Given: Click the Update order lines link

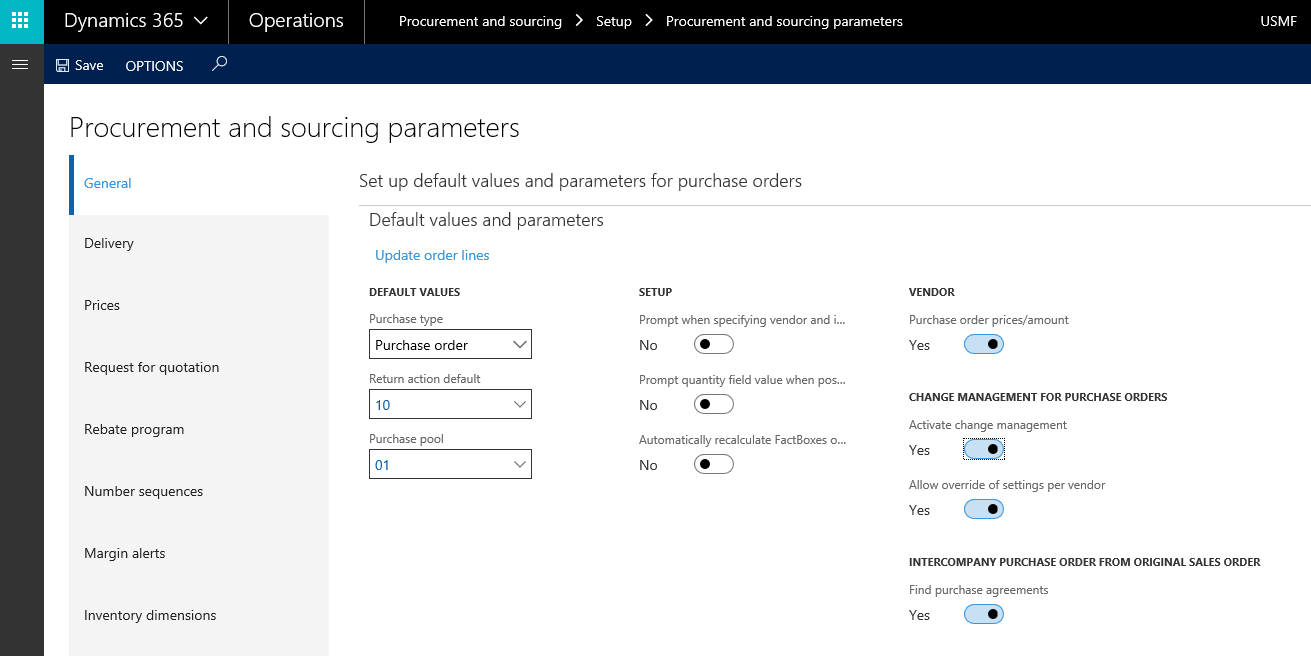Looking at the screenshot, I should pos(431,255).
